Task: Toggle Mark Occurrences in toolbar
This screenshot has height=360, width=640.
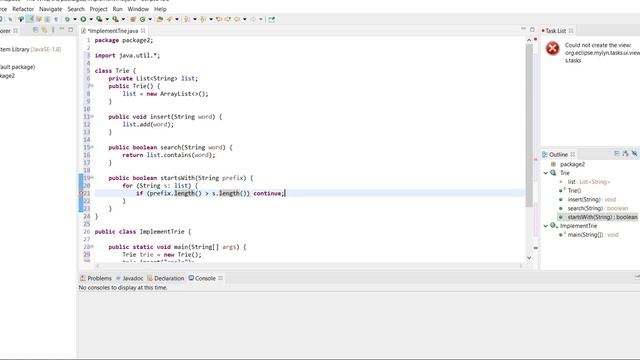Action: coord(30,19)
